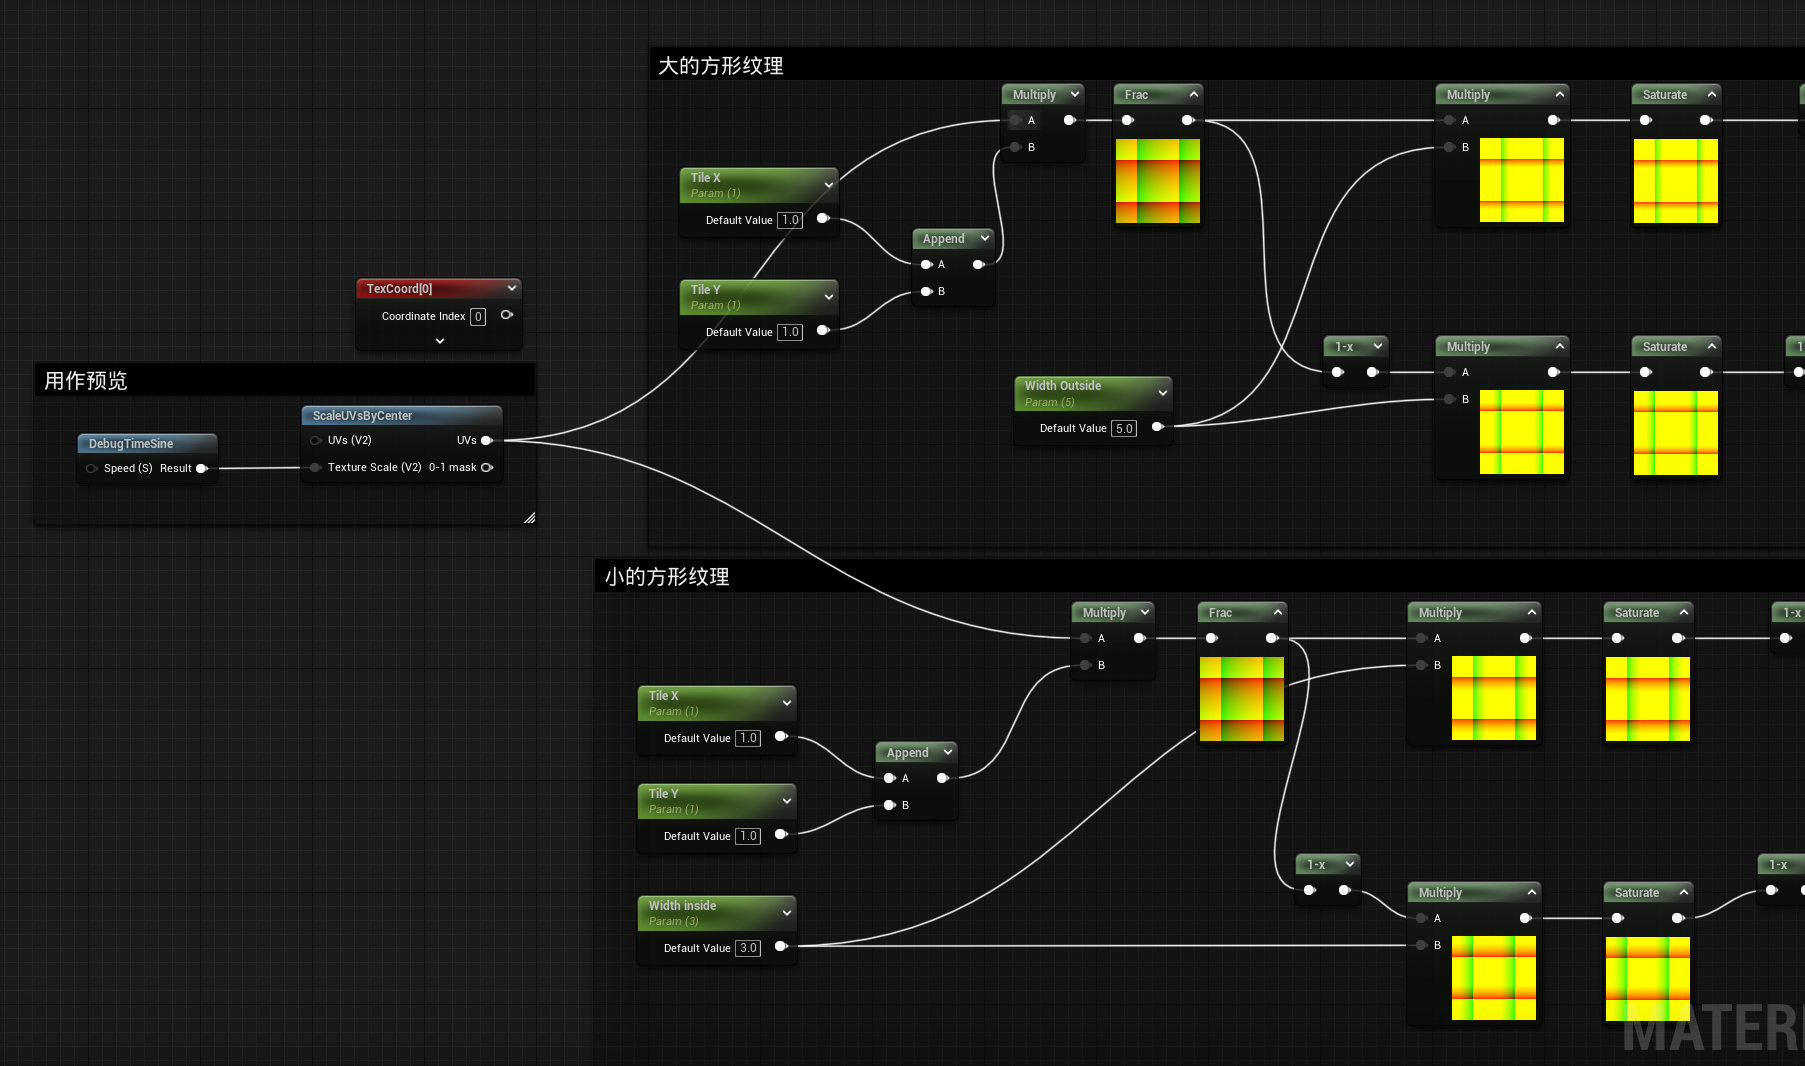Toggle Append node chevron in 大的方形纹理

tap(985, 238)
